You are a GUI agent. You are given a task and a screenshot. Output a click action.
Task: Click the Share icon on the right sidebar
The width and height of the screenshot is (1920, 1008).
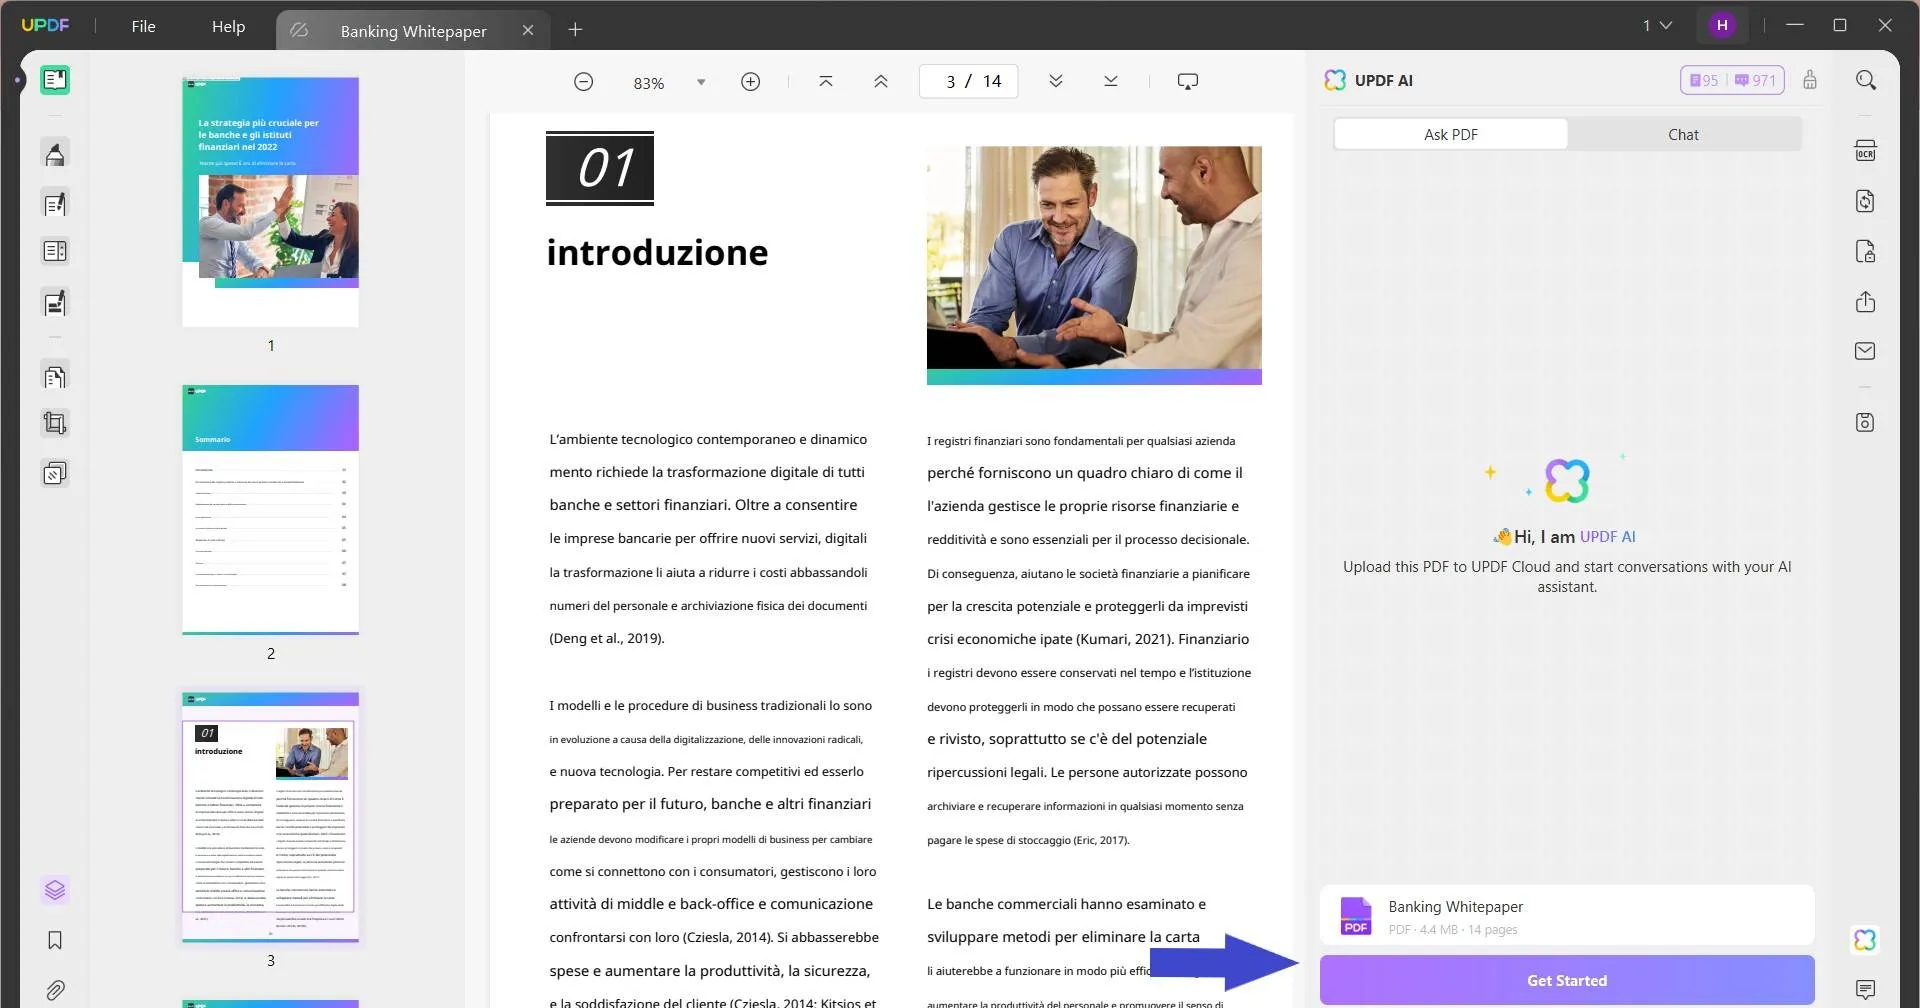tap(1866, 301)
